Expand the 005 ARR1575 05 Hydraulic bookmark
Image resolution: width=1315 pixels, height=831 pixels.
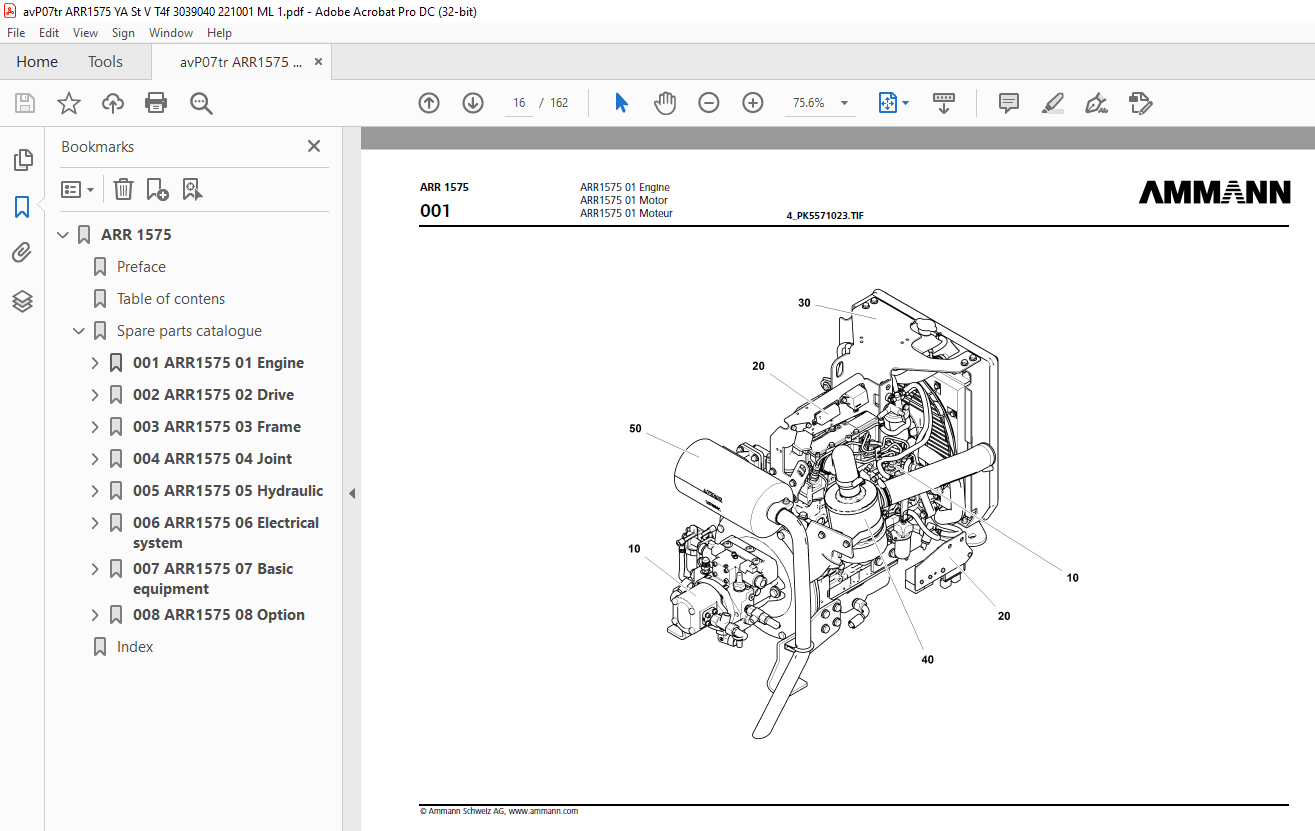(95, 491)
